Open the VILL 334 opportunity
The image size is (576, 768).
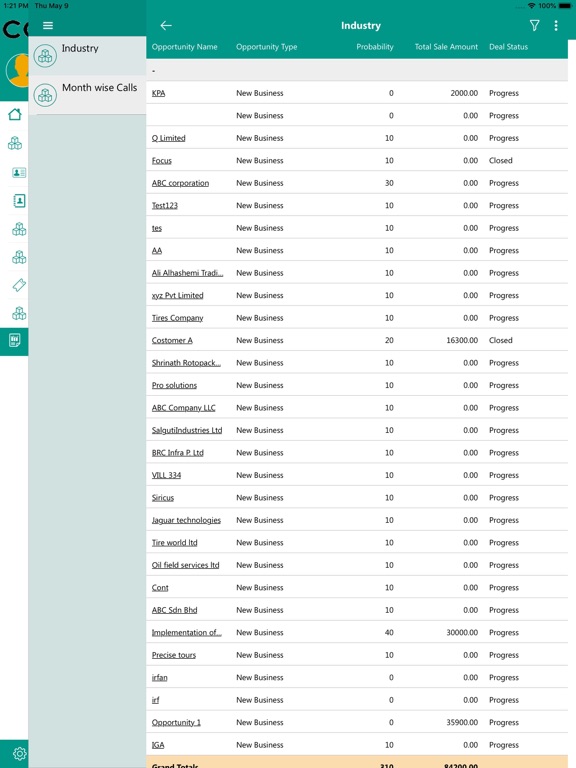pyautogui.click(x=166, y=476)
